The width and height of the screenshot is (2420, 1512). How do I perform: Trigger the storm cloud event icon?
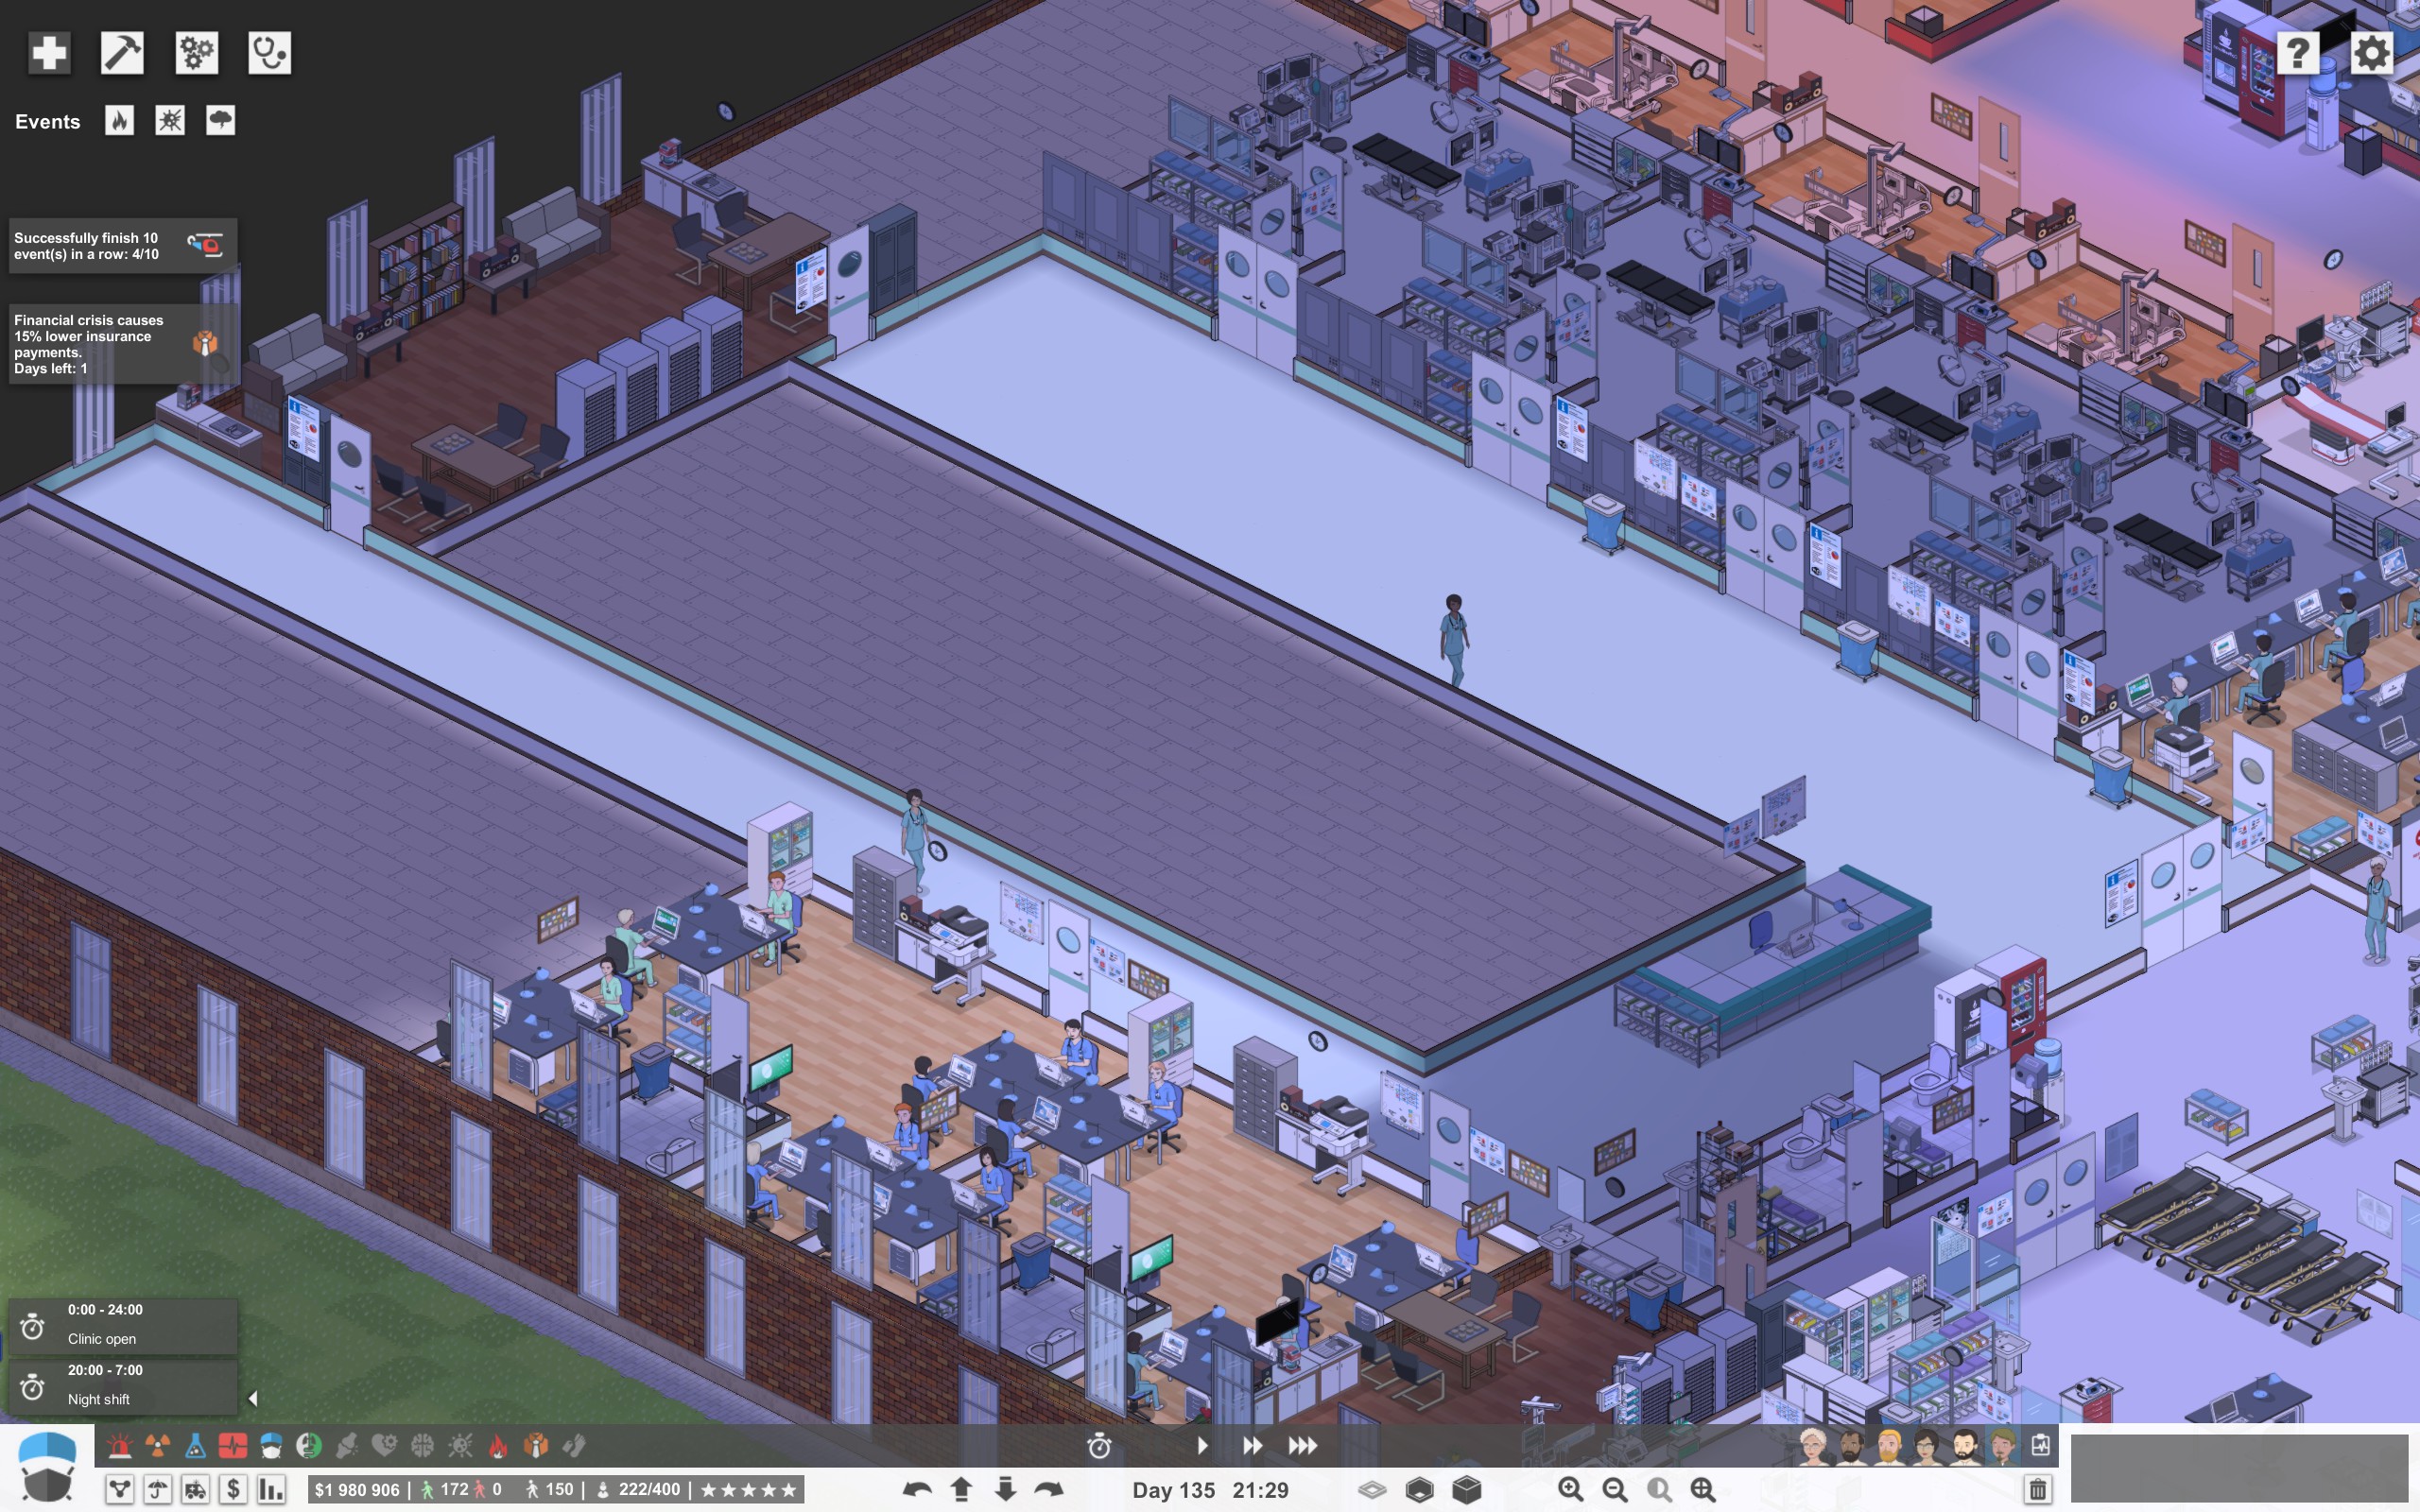[x=220, y=121]
